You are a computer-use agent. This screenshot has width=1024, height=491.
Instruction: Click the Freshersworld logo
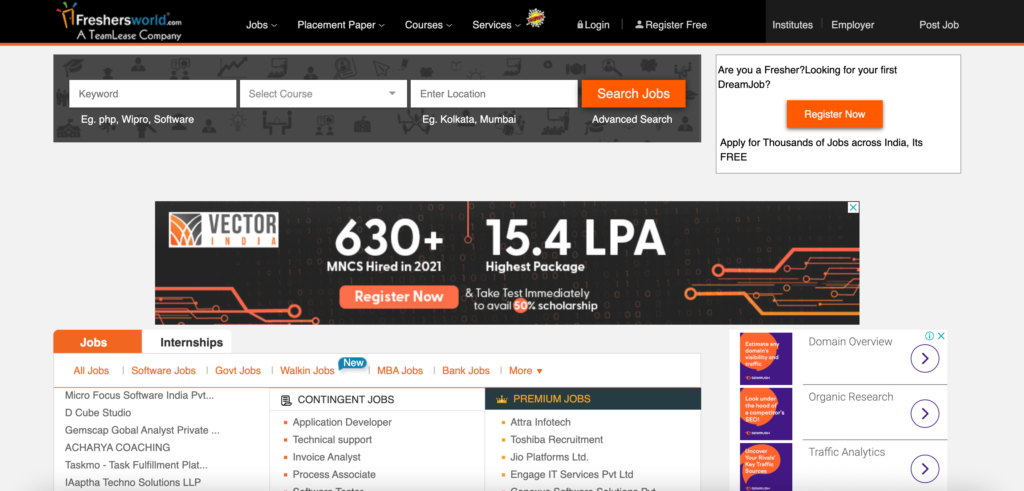[x=119, y=22]
